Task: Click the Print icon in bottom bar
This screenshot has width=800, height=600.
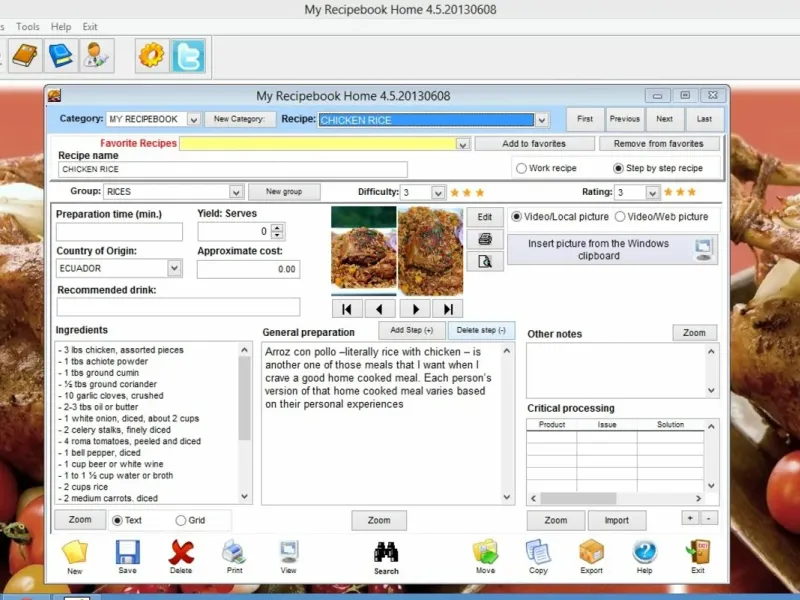Action: pos(235,557)
